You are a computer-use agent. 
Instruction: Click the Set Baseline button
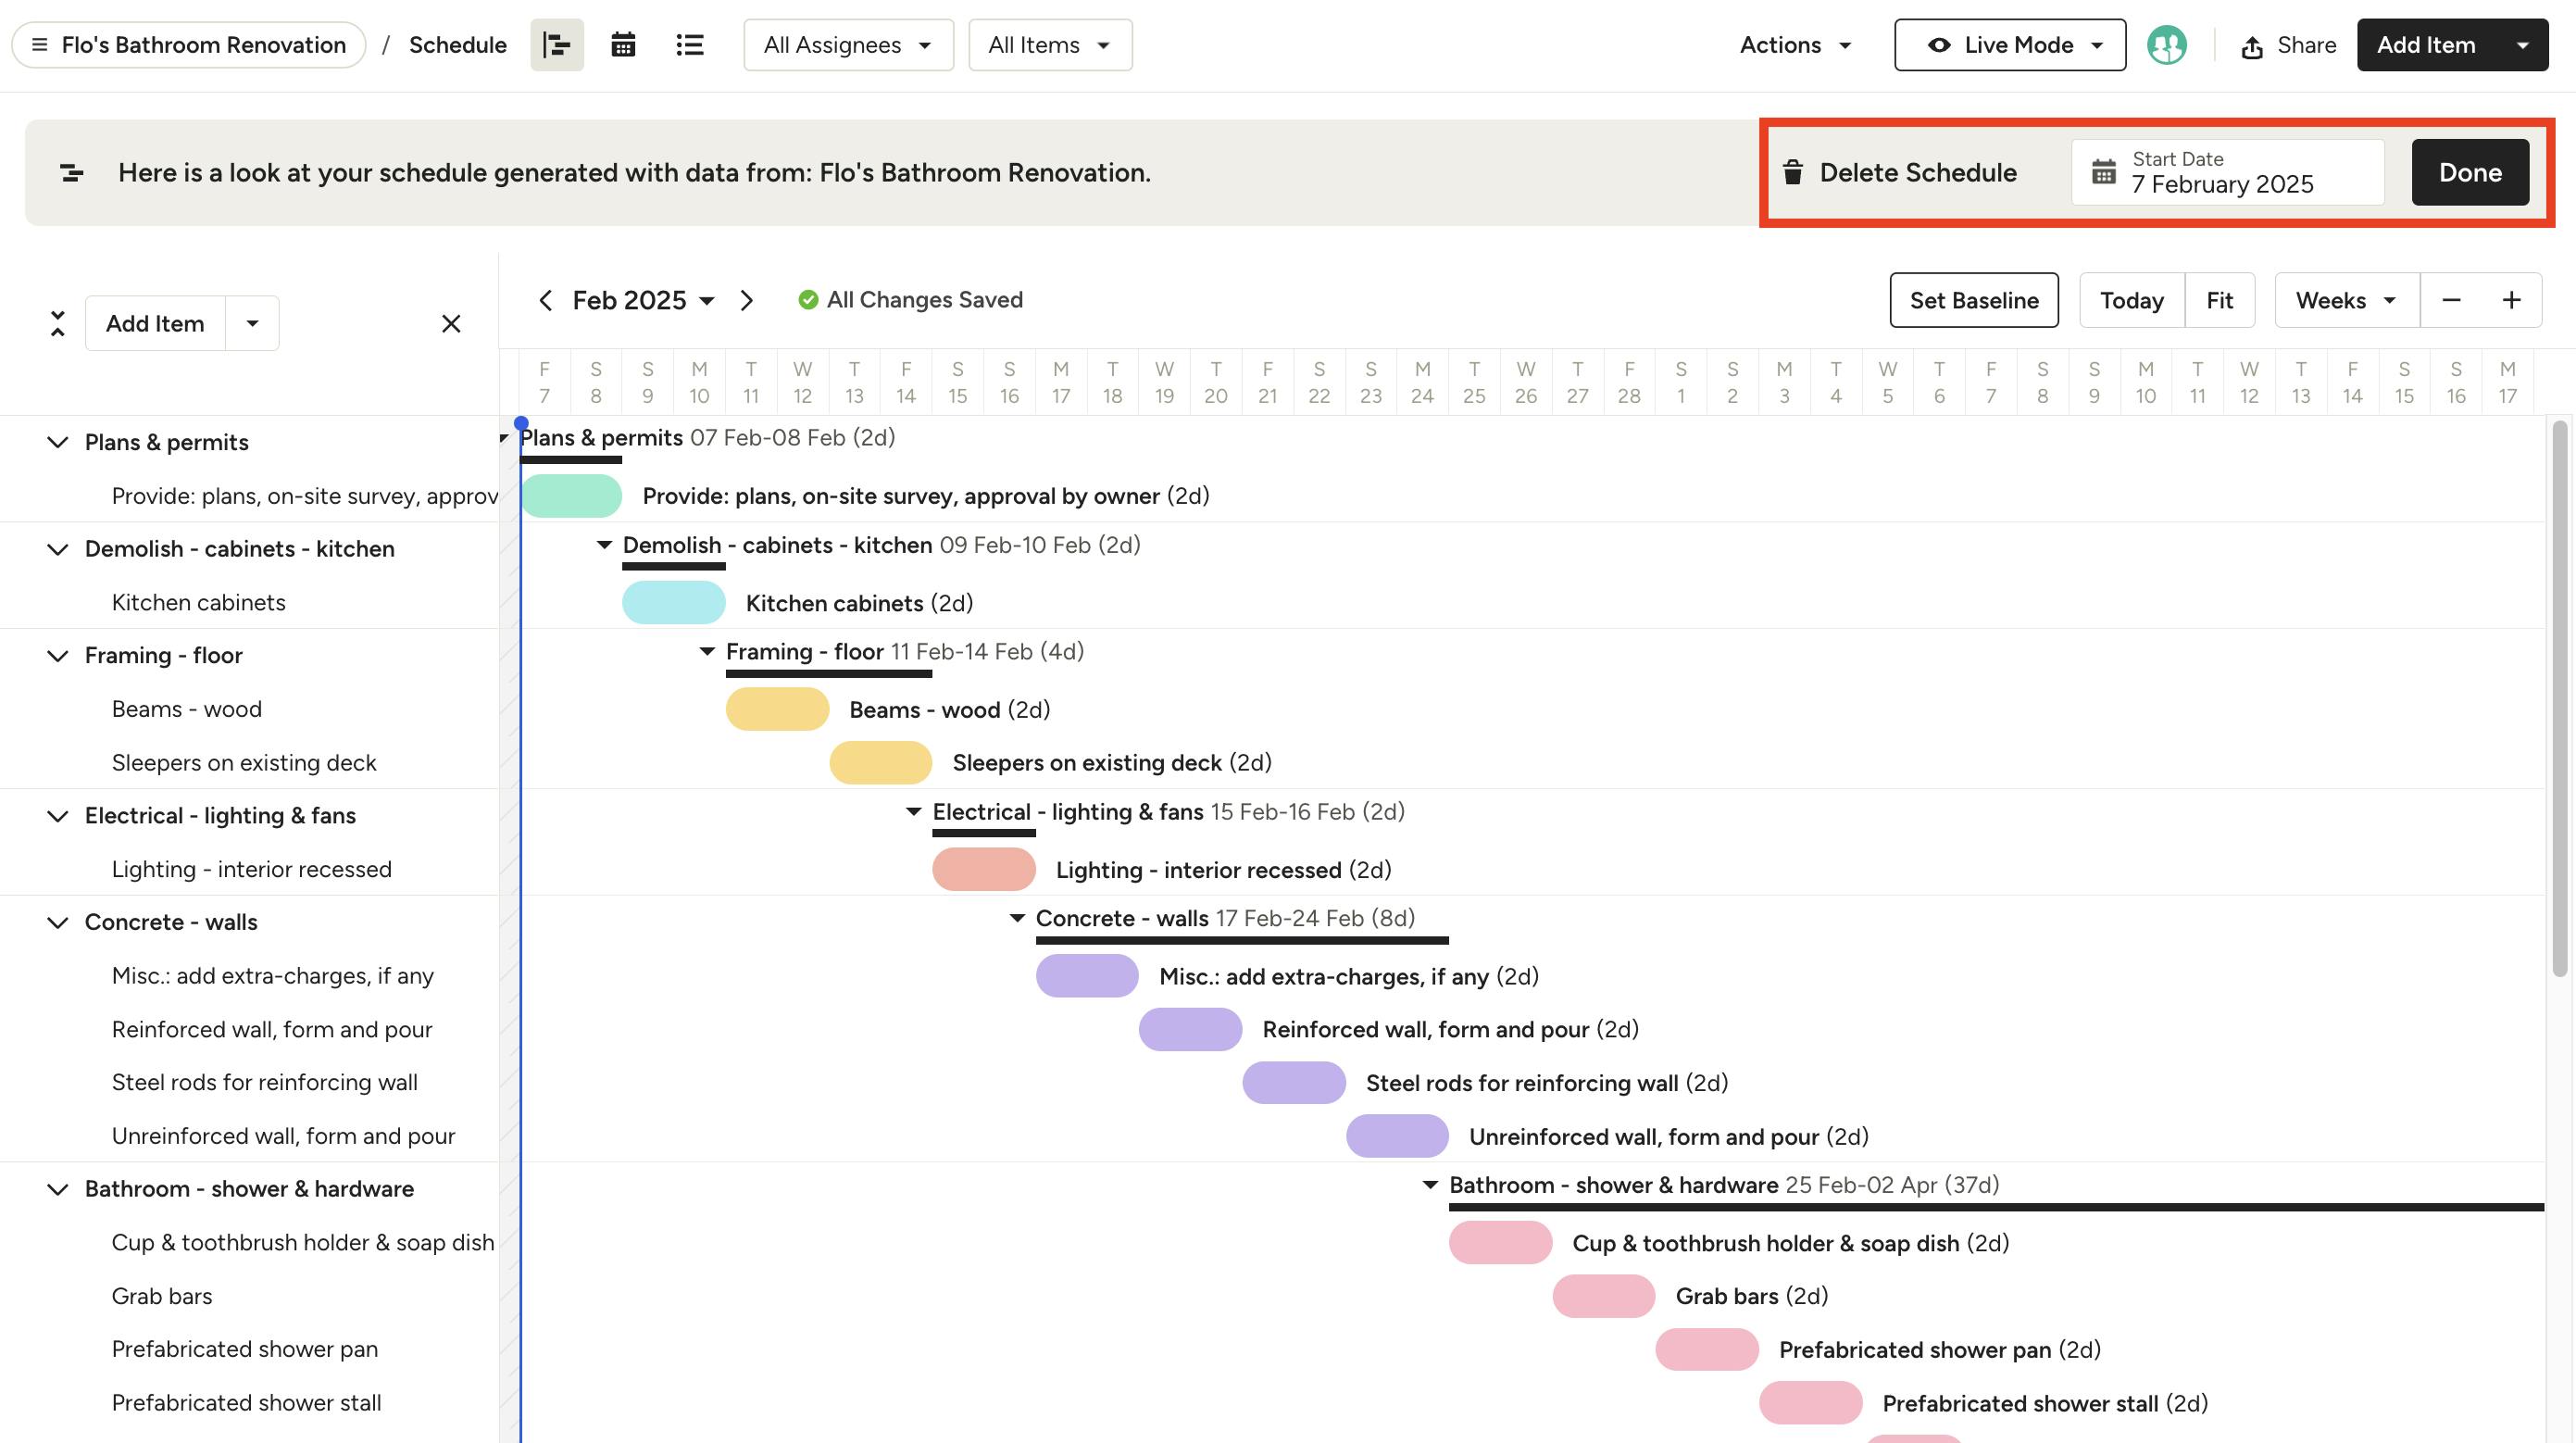coord(1973,299)
